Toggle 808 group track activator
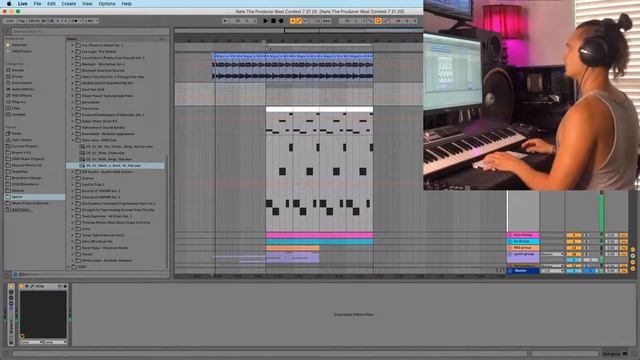Screen dimensions: 640x360 click(573, 248)
